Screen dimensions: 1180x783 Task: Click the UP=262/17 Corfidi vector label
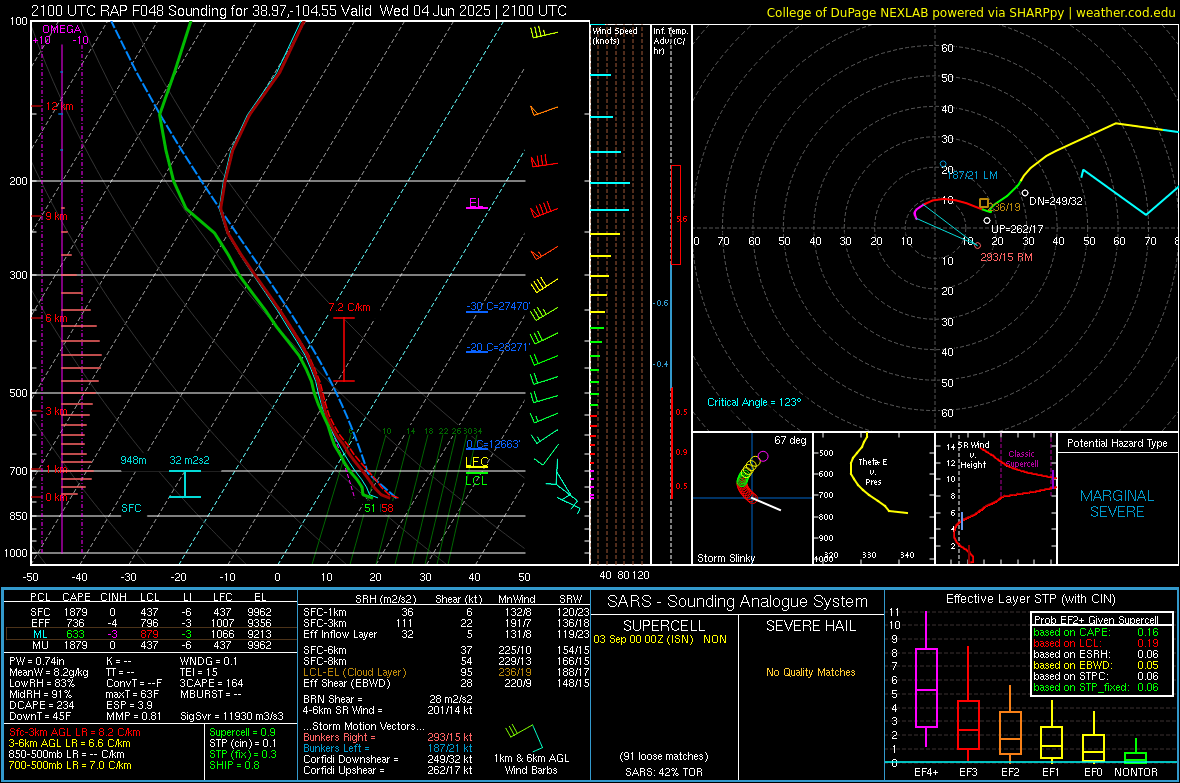1017,229
